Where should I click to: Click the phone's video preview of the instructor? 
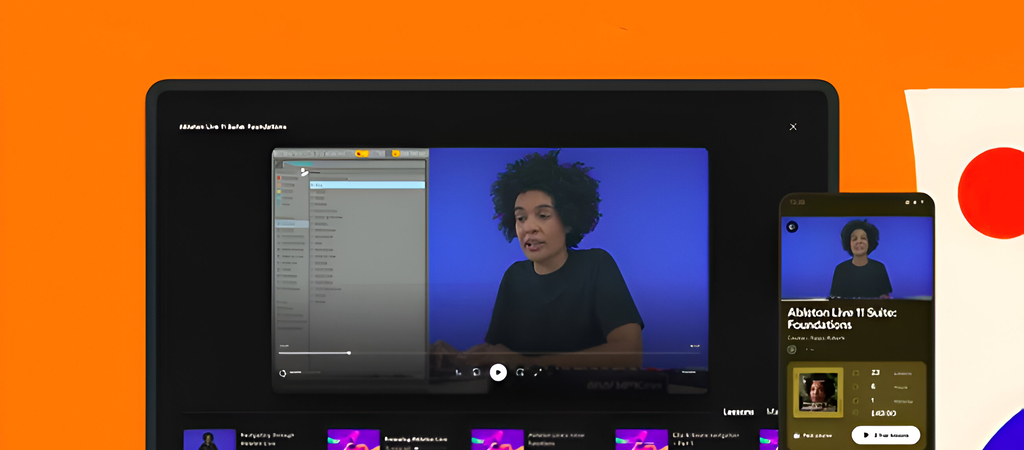(857, 258)
